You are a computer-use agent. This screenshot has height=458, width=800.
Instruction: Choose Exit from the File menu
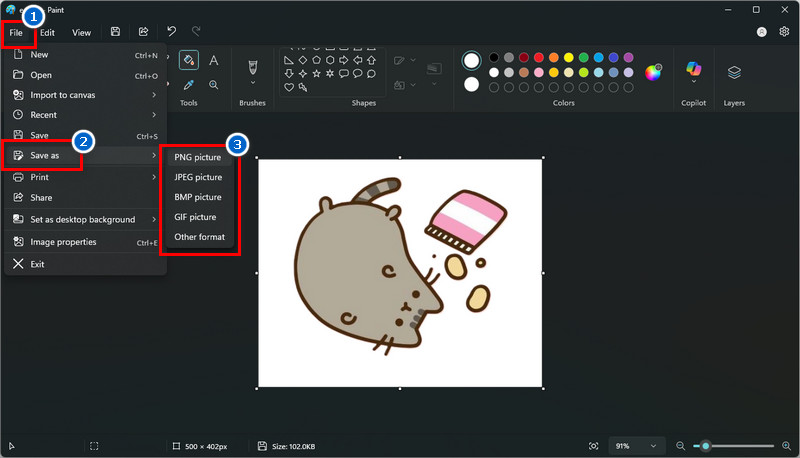coord(85,264)
